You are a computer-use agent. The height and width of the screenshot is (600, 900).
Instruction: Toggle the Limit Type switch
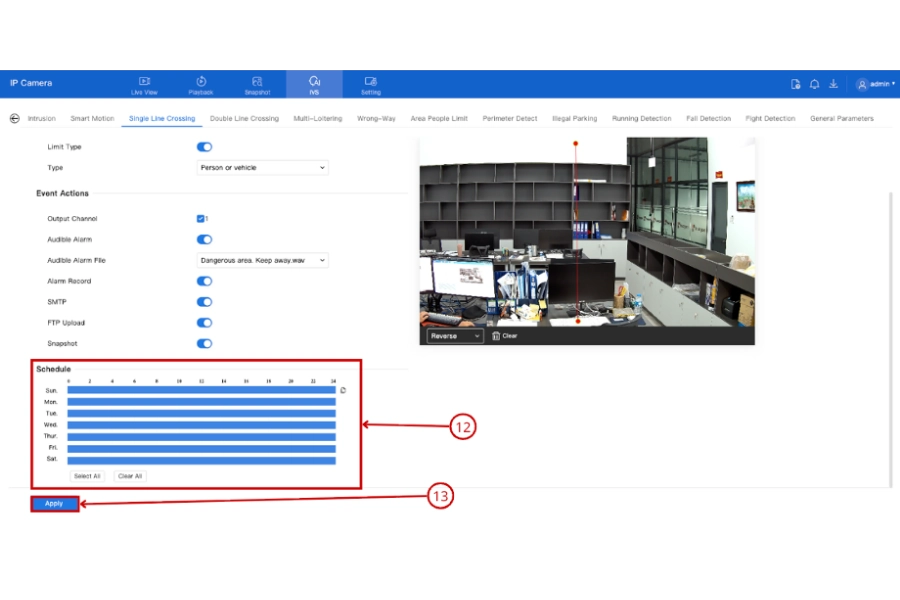pos(204,147)
